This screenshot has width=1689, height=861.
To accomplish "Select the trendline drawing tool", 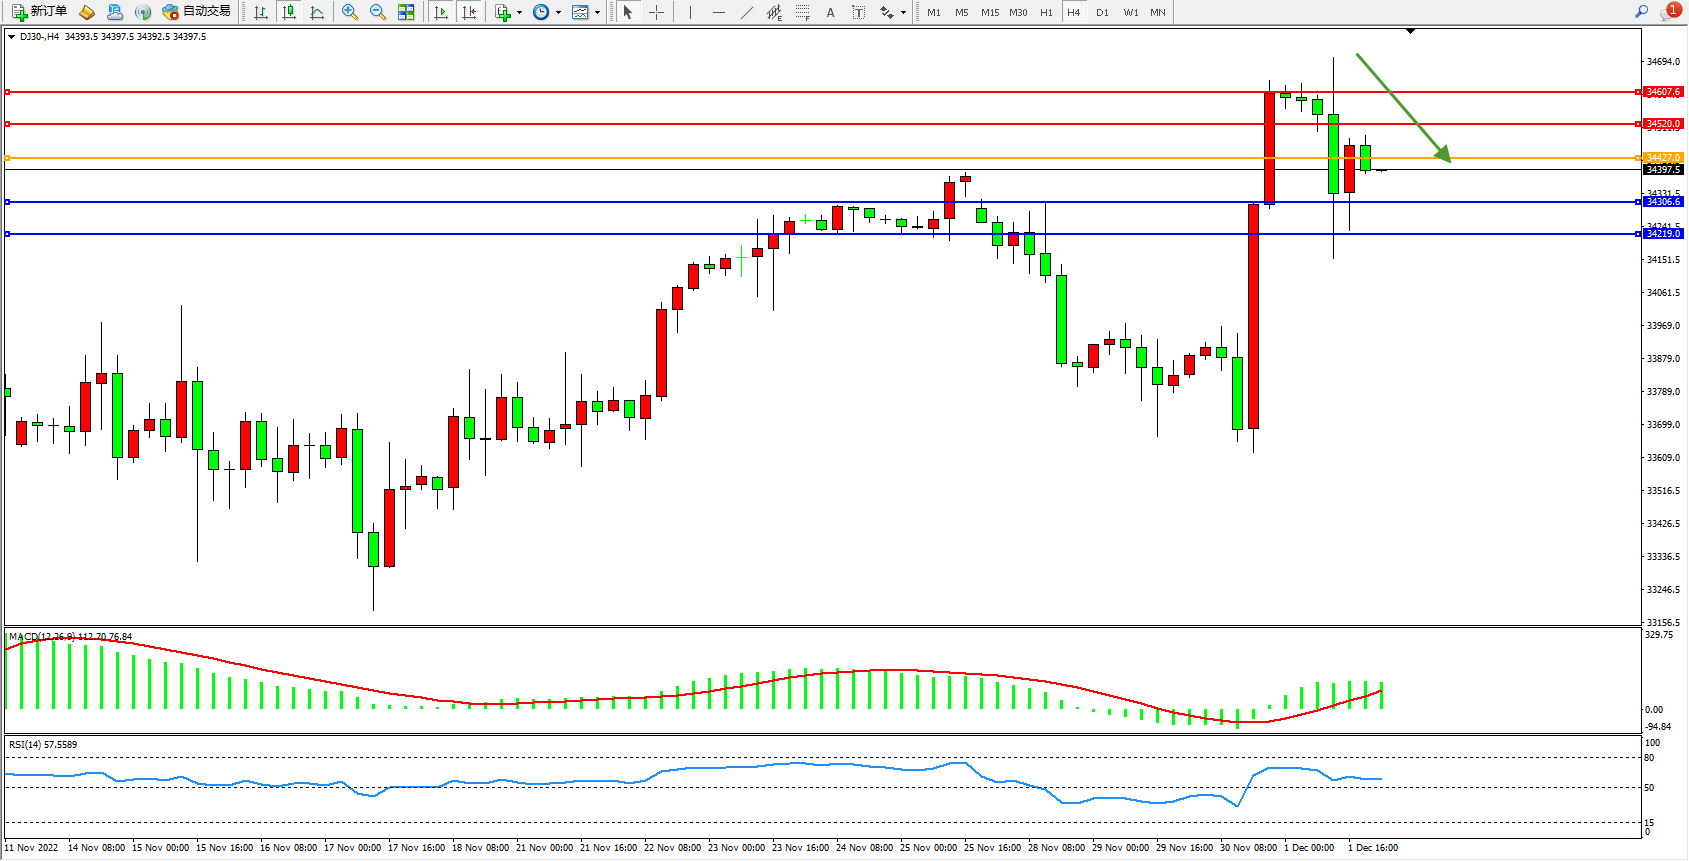I will tap(747, 12).
